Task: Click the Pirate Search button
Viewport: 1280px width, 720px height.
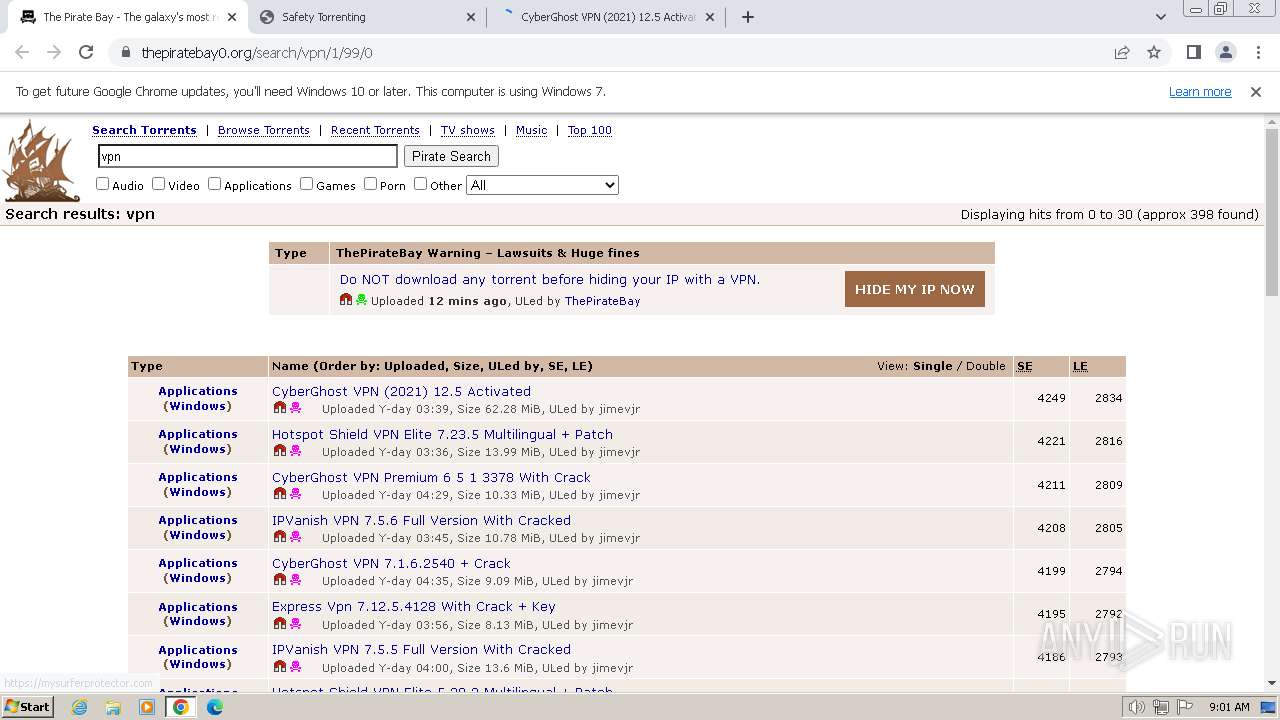Action: coord(451,156)
